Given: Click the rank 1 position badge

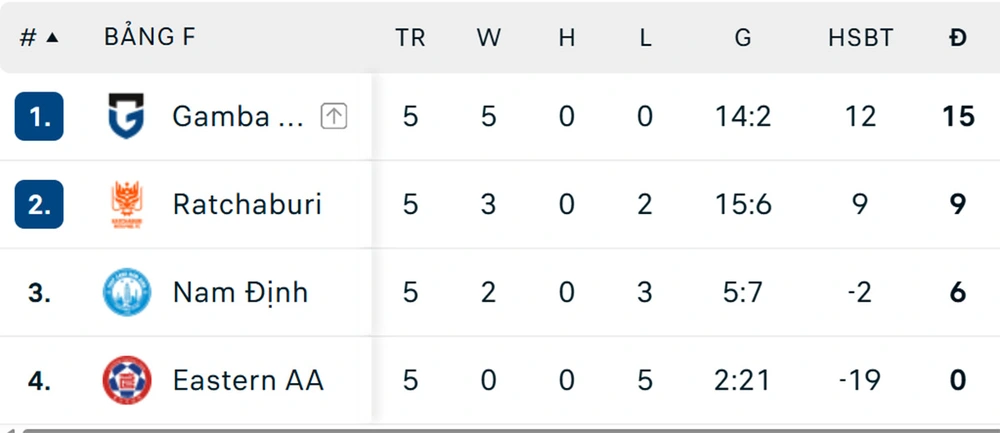Looking at the screenshot, I should [x=40, y=117].
